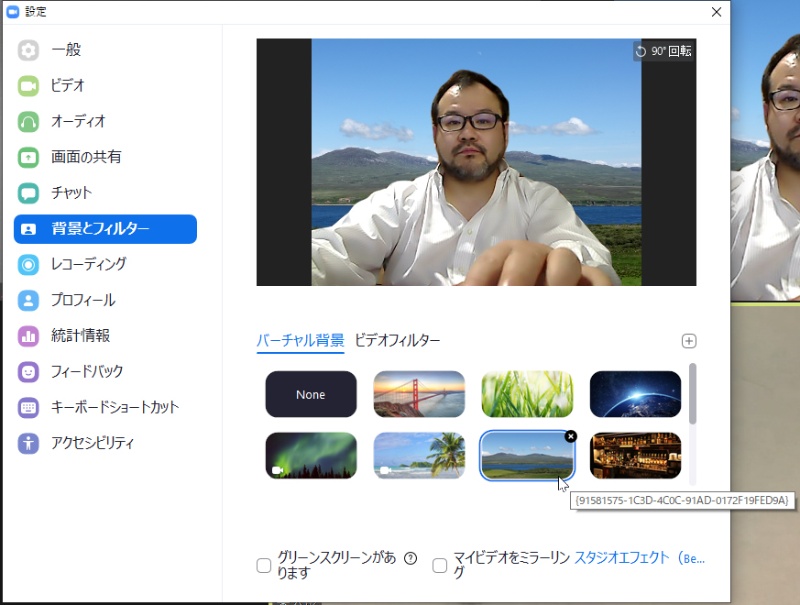Enable グリーンスクリーンがあります checkbox
The height and width of the screenshot is (605, 800).
tap(264, 565)
